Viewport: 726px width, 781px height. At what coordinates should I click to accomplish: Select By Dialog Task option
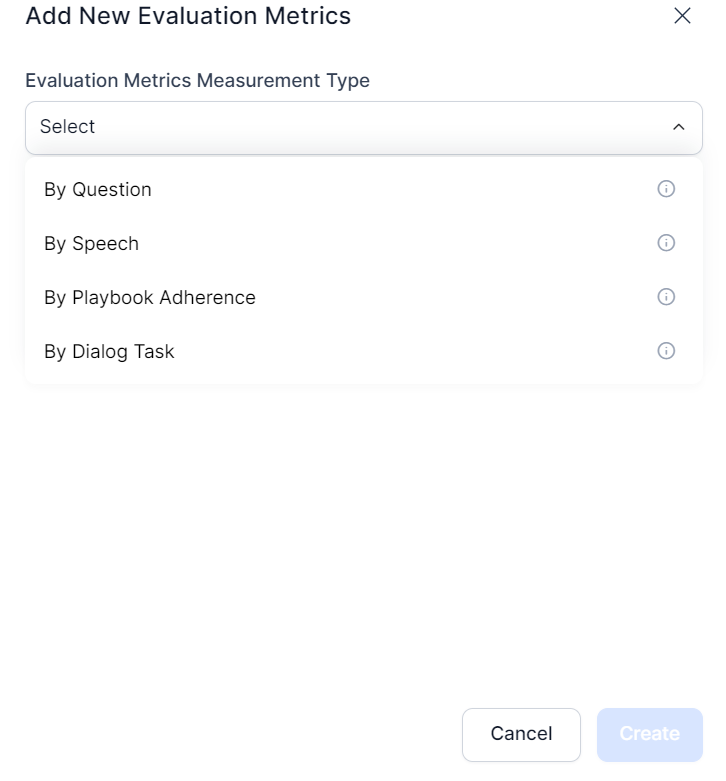click(x=109, y=352)
